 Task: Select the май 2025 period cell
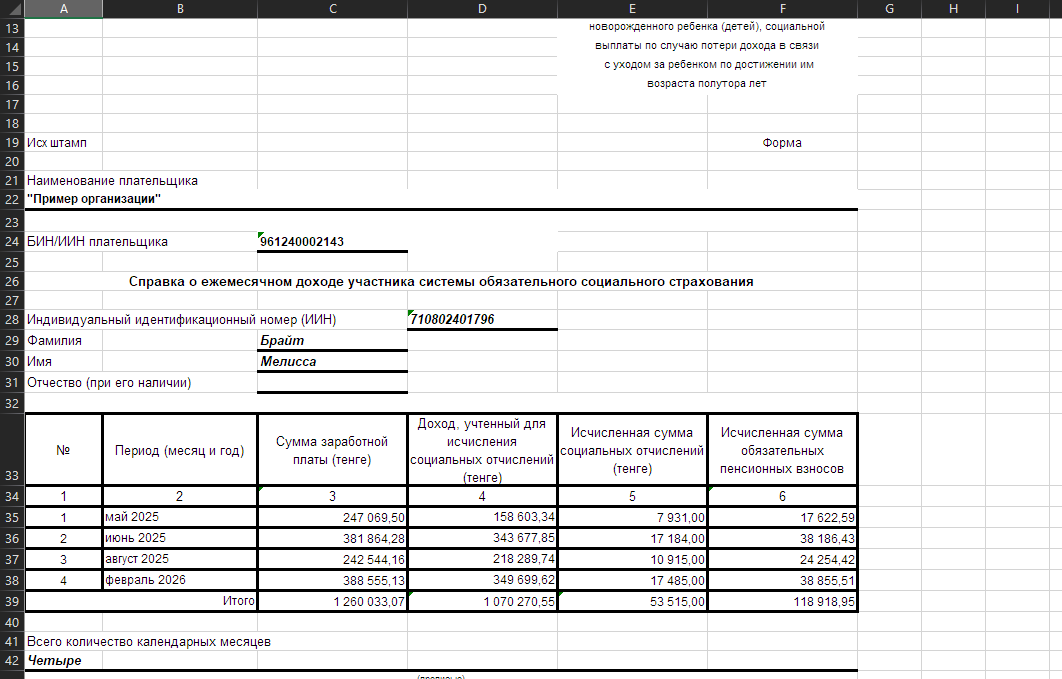point(179,518)
